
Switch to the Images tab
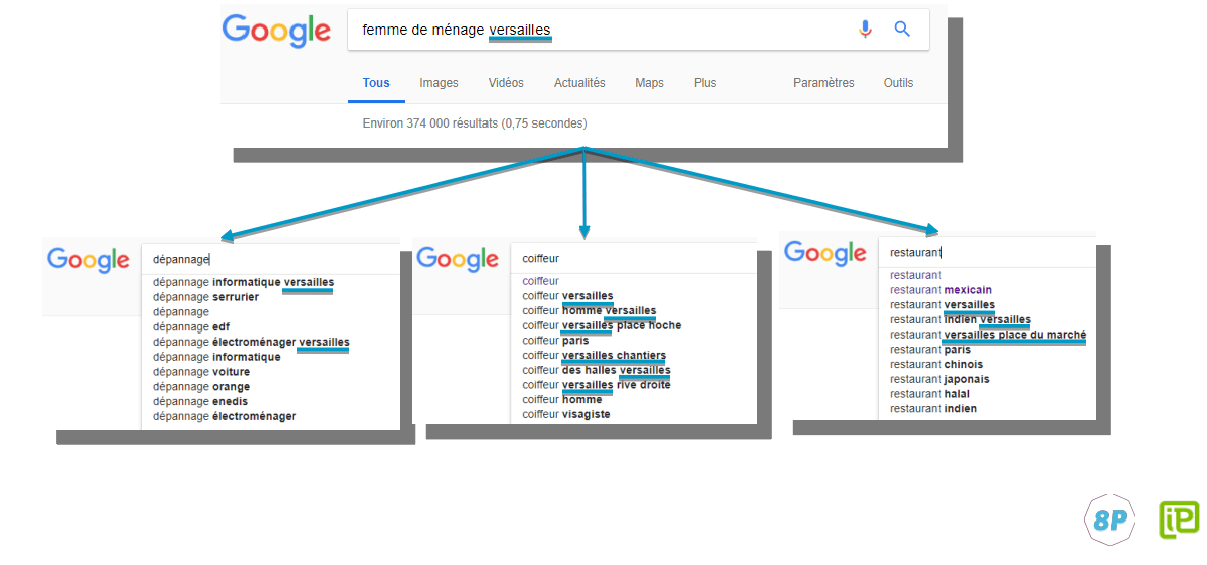coord(439,83)
